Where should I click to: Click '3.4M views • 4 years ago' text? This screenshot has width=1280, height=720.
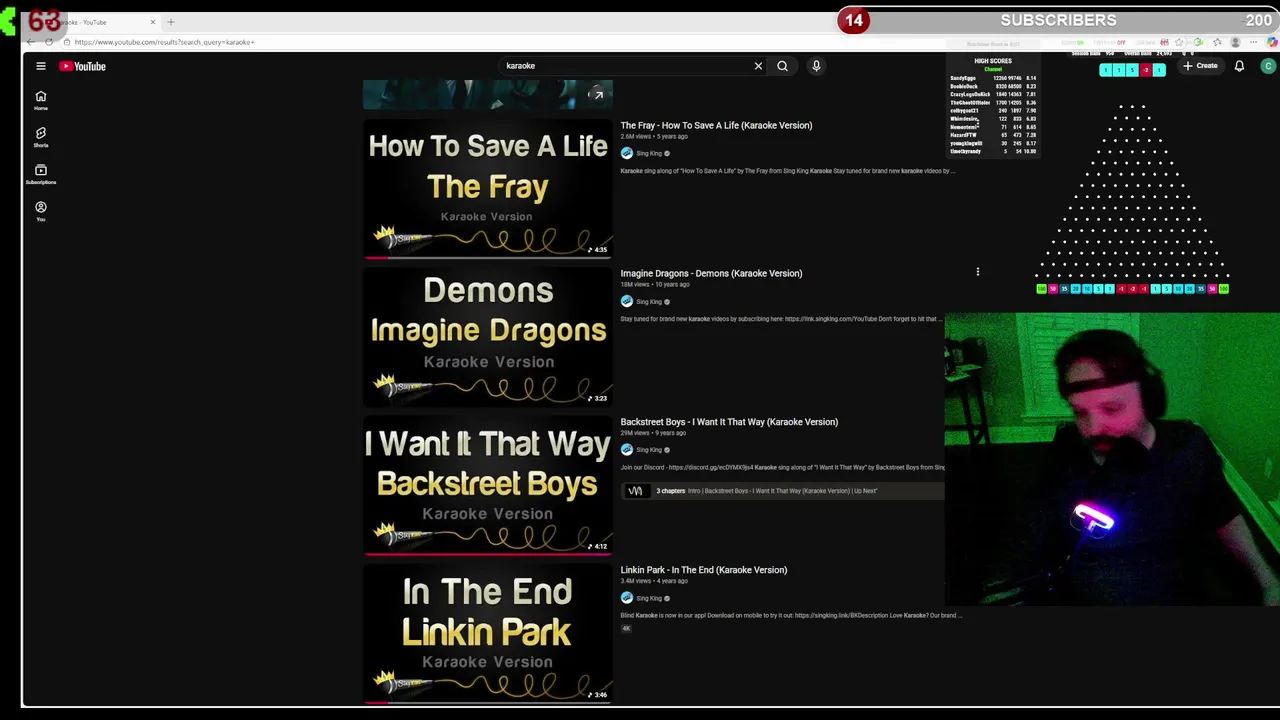654,581
